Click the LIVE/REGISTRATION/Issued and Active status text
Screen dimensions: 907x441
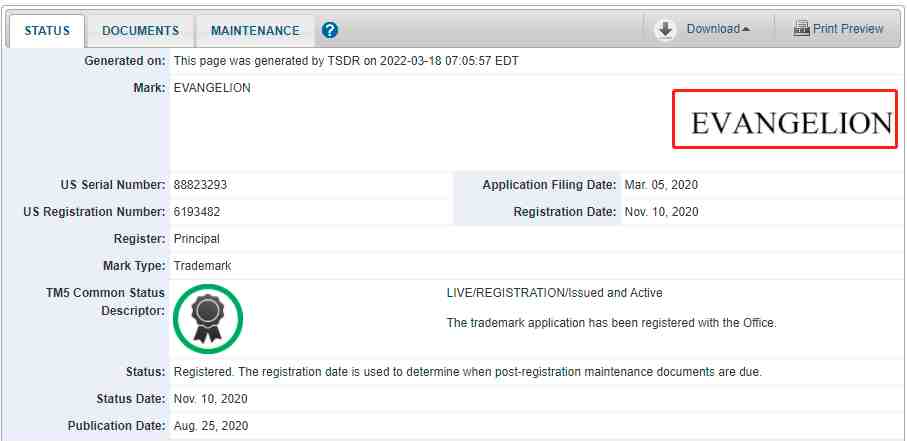click(555, 293)
